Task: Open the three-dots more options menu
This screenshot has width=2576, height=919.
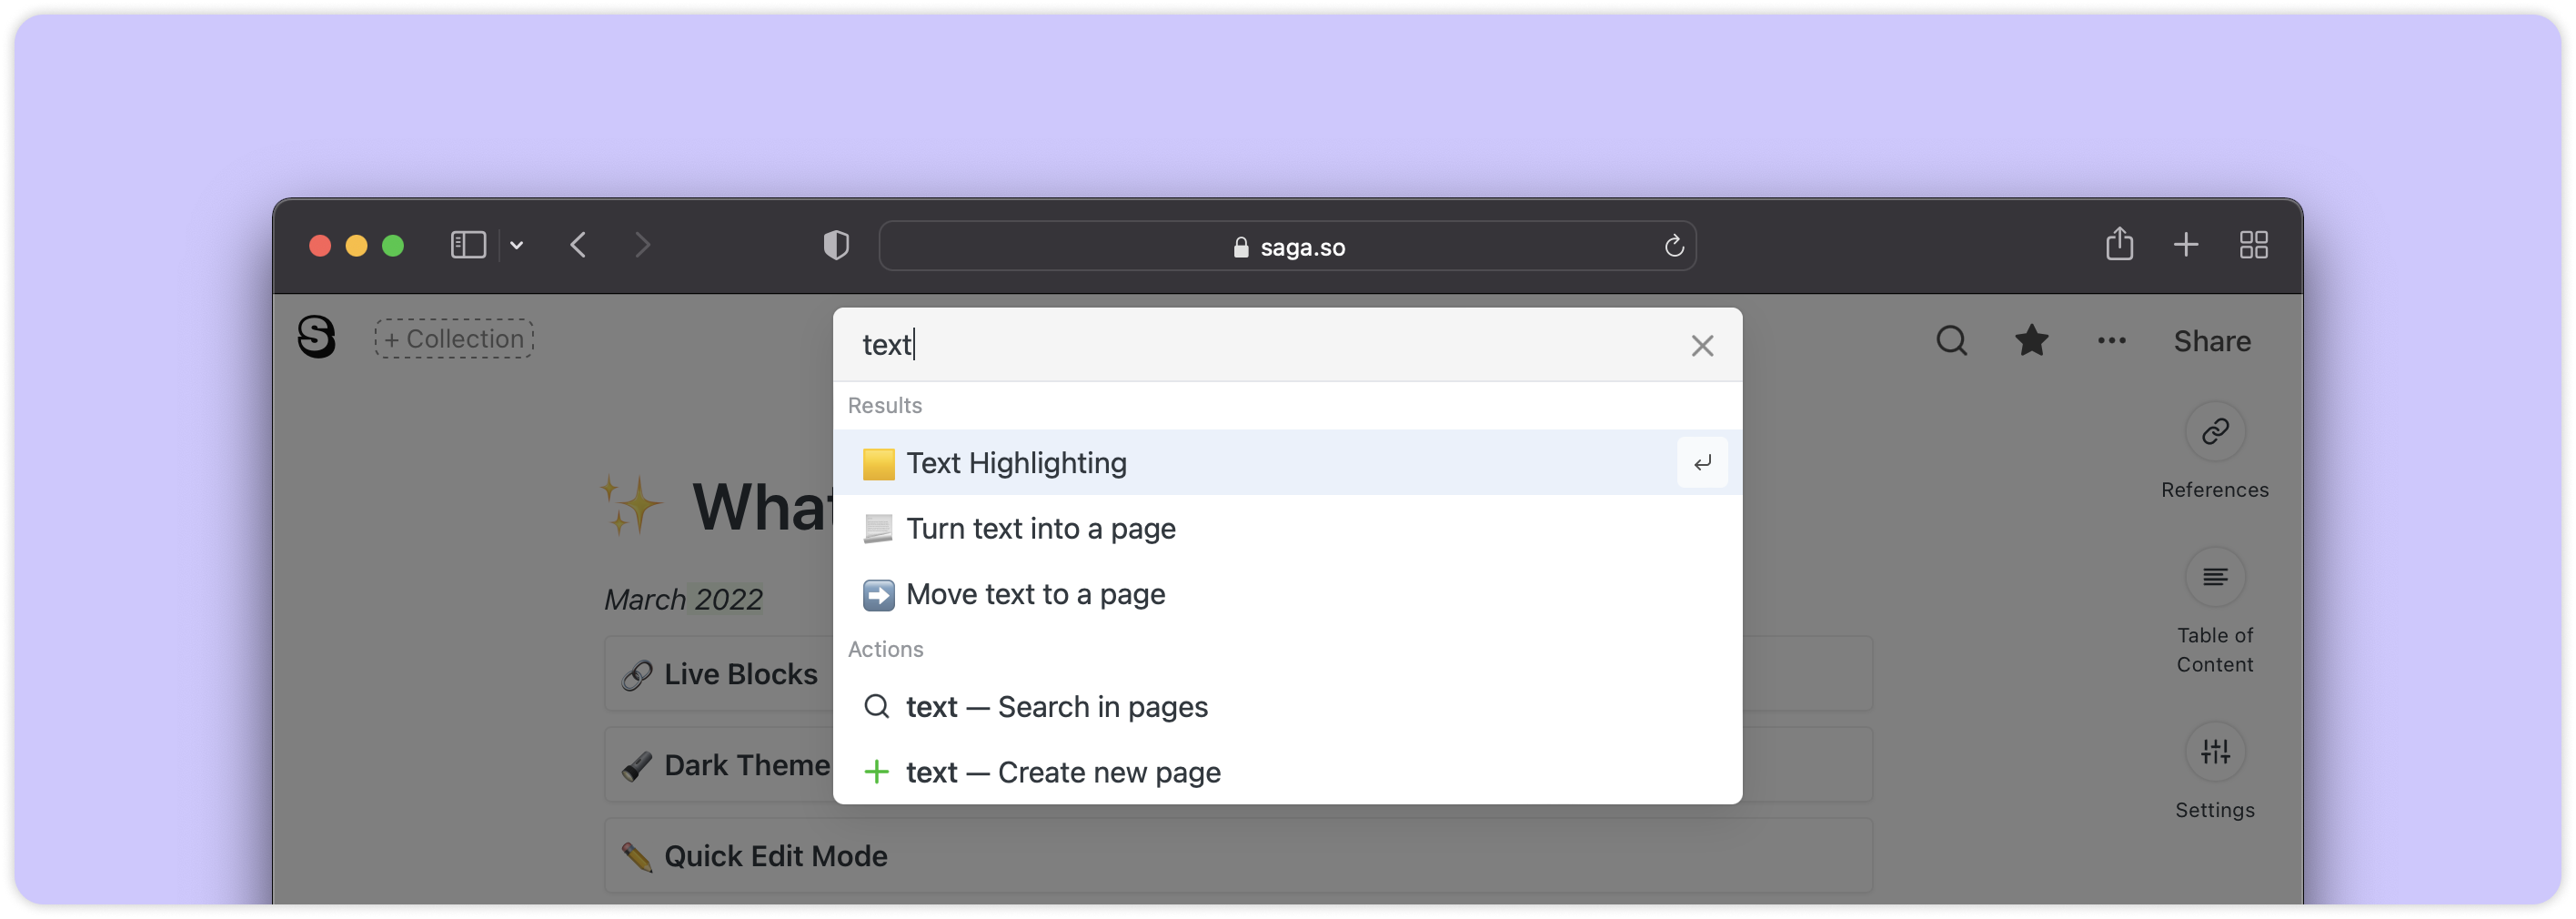Action: 2111,341
